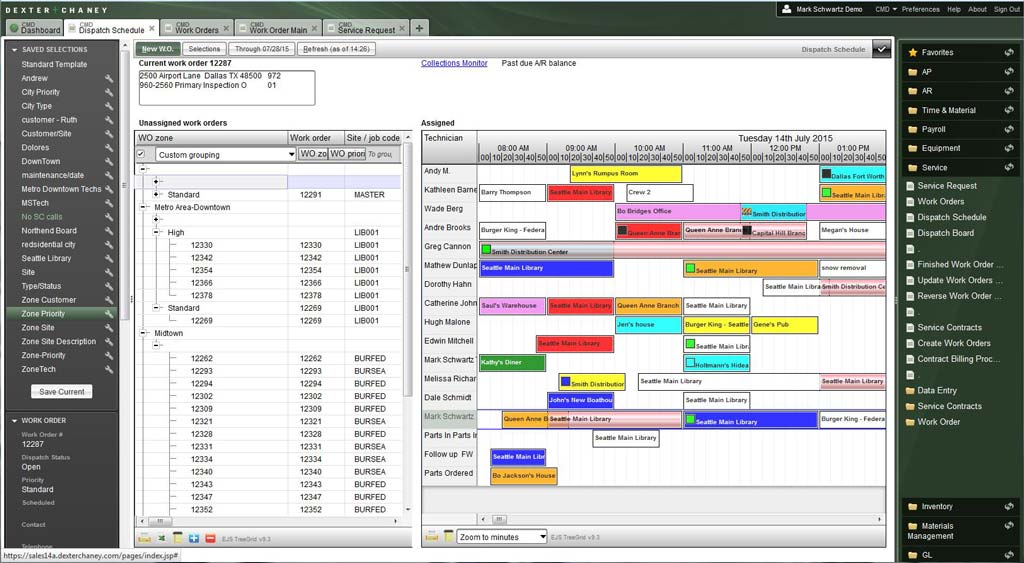1024x563 pixels.
Task: Expand the Standard group with order 12291
Action: (x=156, y=195)
